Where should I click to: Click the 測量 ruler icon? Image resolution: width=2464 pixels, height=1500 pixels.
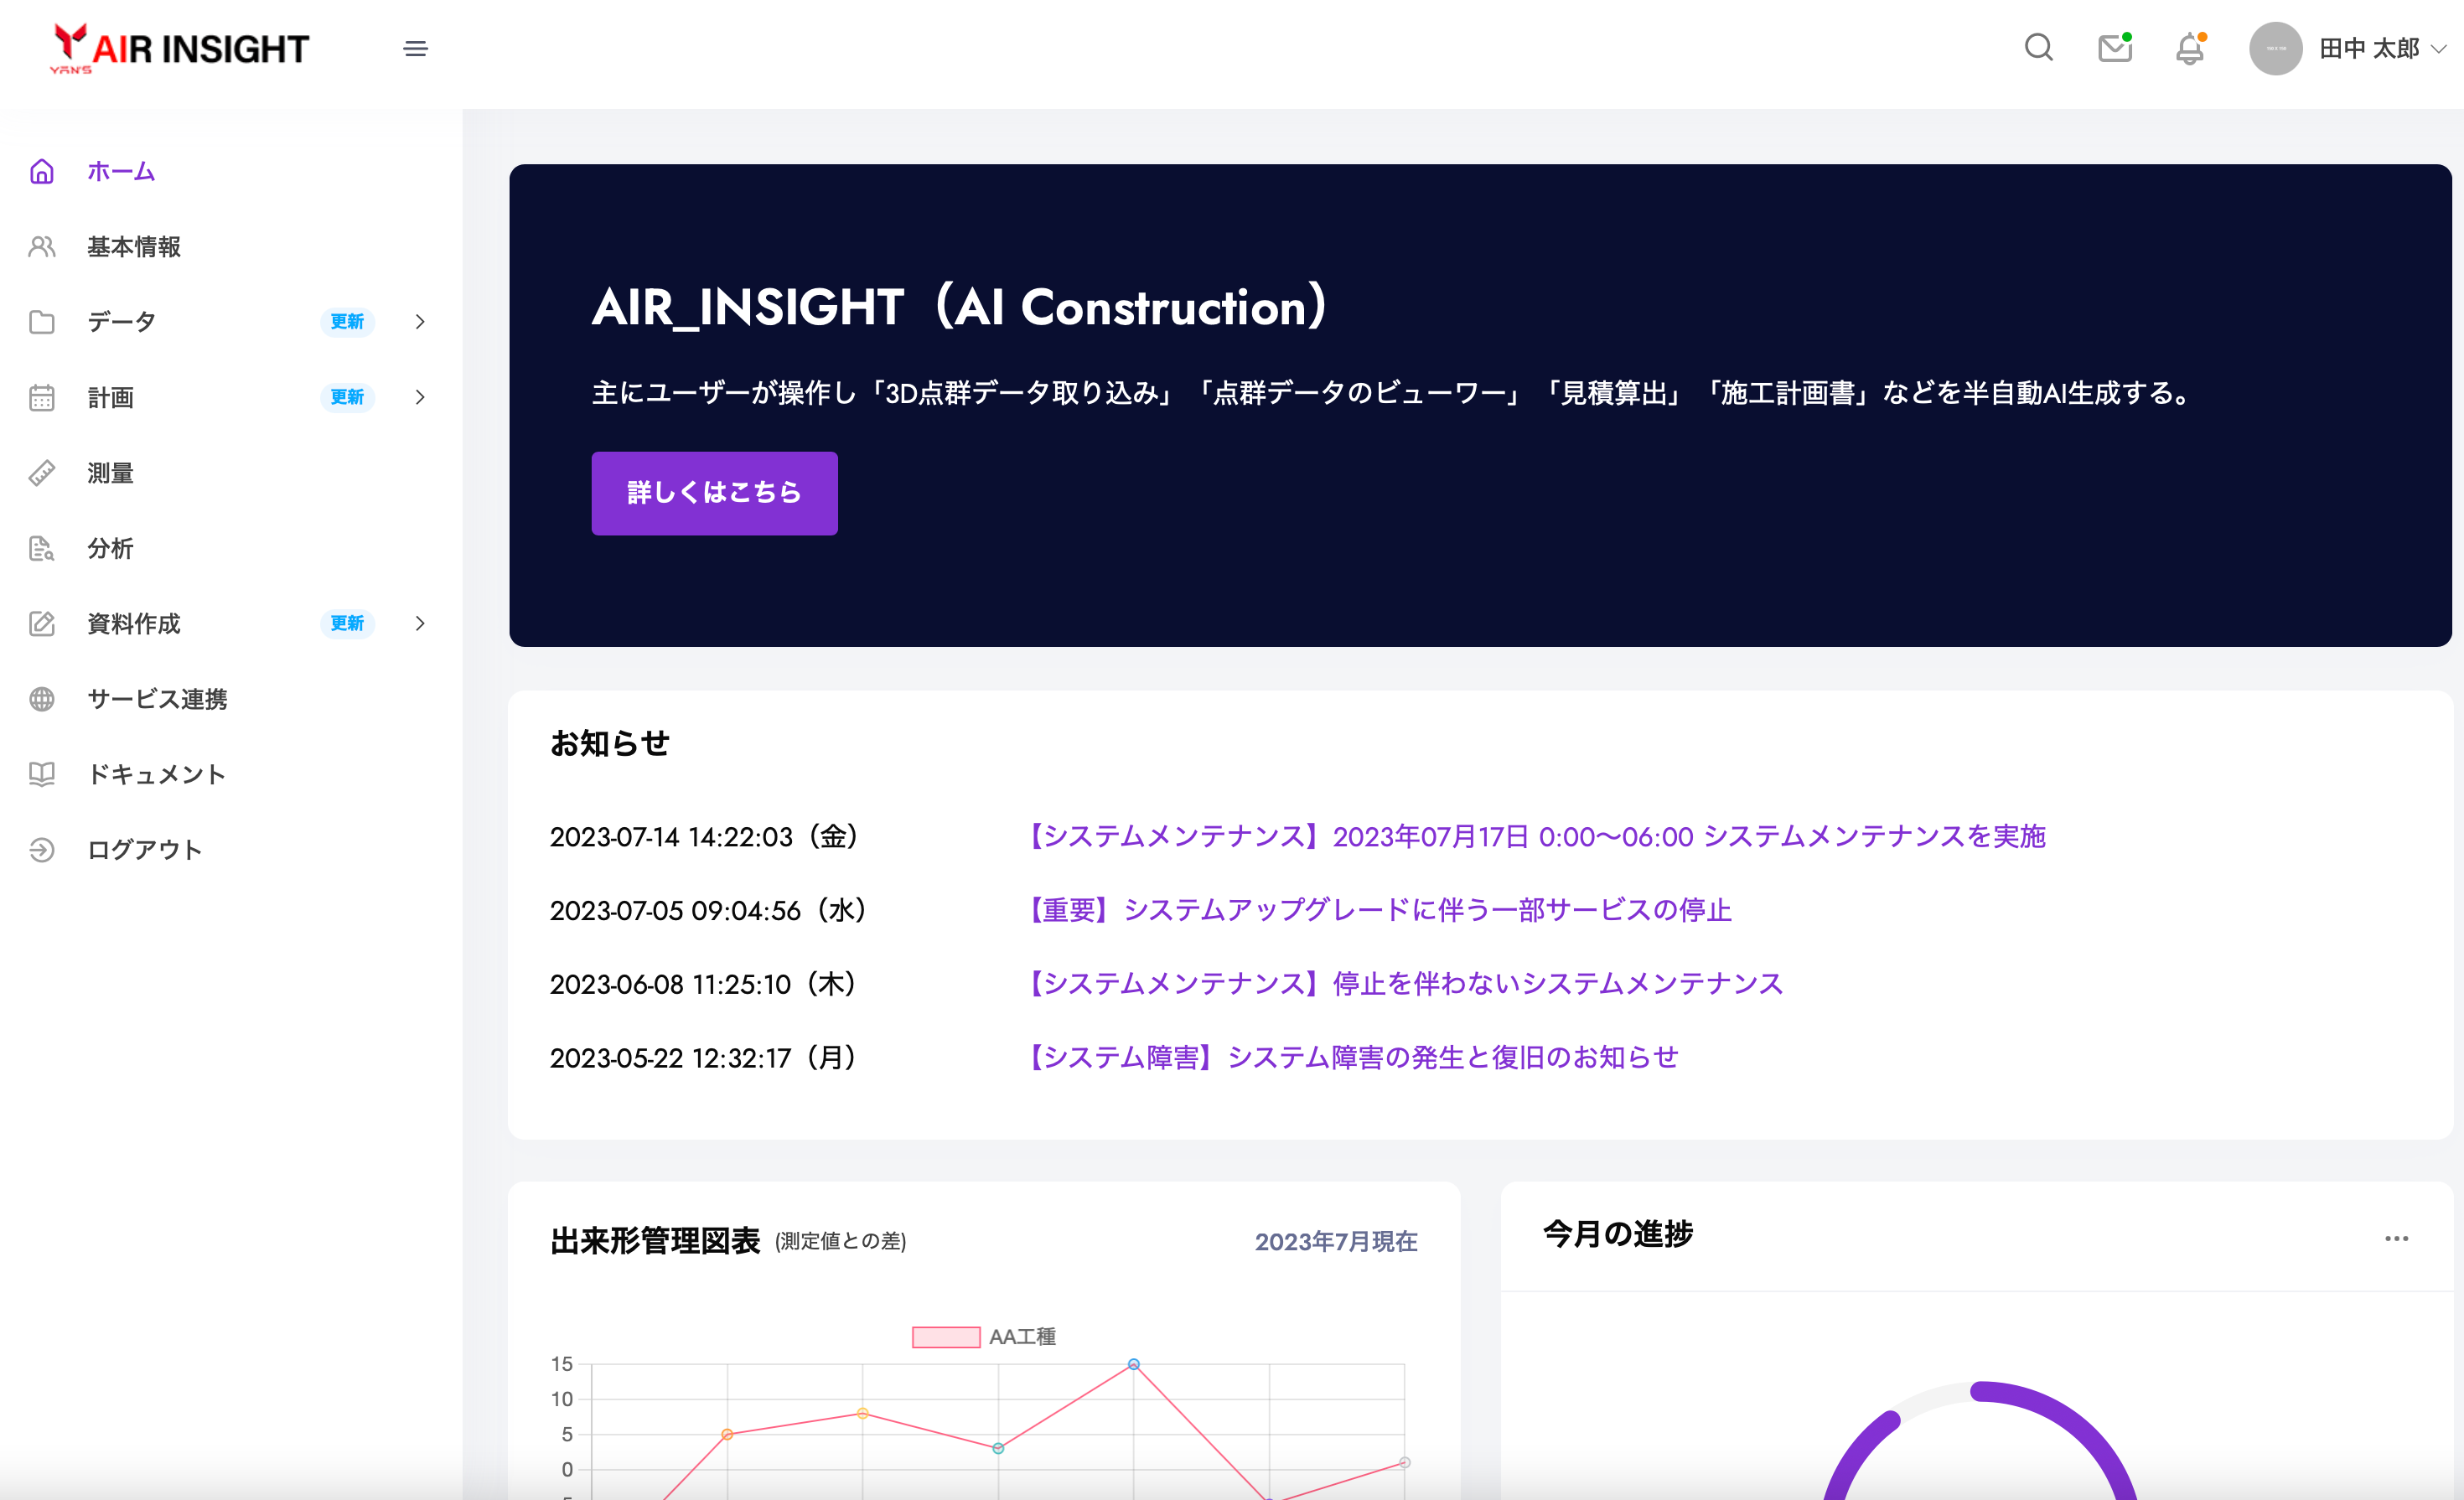tap(42, 473)
